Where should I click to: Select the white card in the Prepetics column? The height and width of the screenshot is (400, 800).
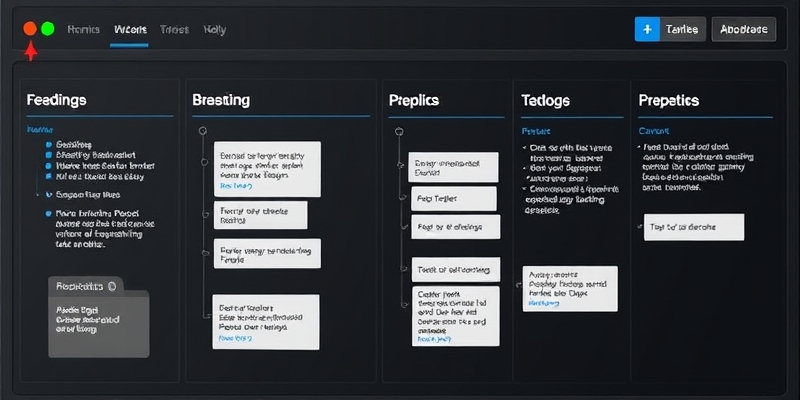tap(693, 226)
